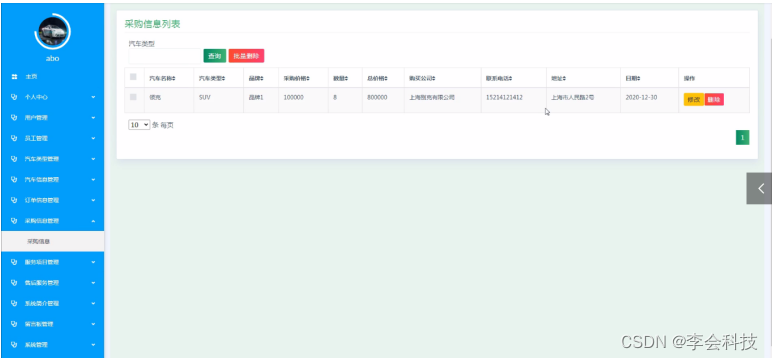Click the yellow 修改 edit button
Viewport: 773px width, 360px height.
click(x=694, y=100)
